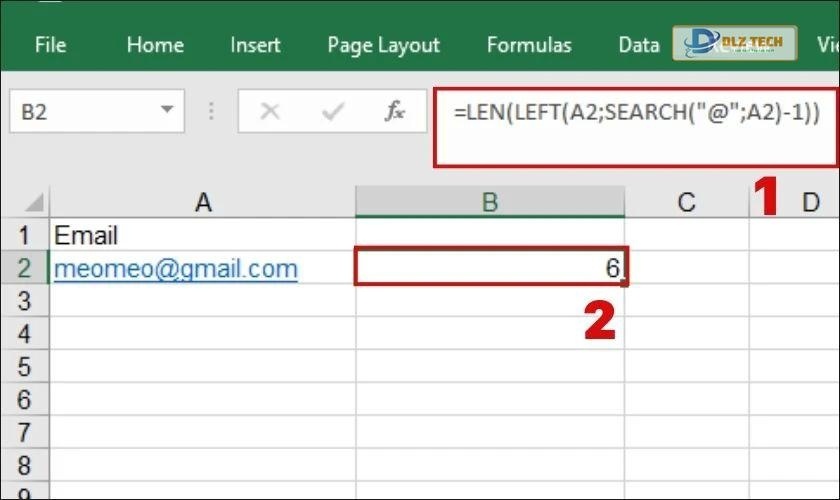Open Insert Function fx dialog
The width and height of the screenshot is (840, 500).
(x=395, y=111)
